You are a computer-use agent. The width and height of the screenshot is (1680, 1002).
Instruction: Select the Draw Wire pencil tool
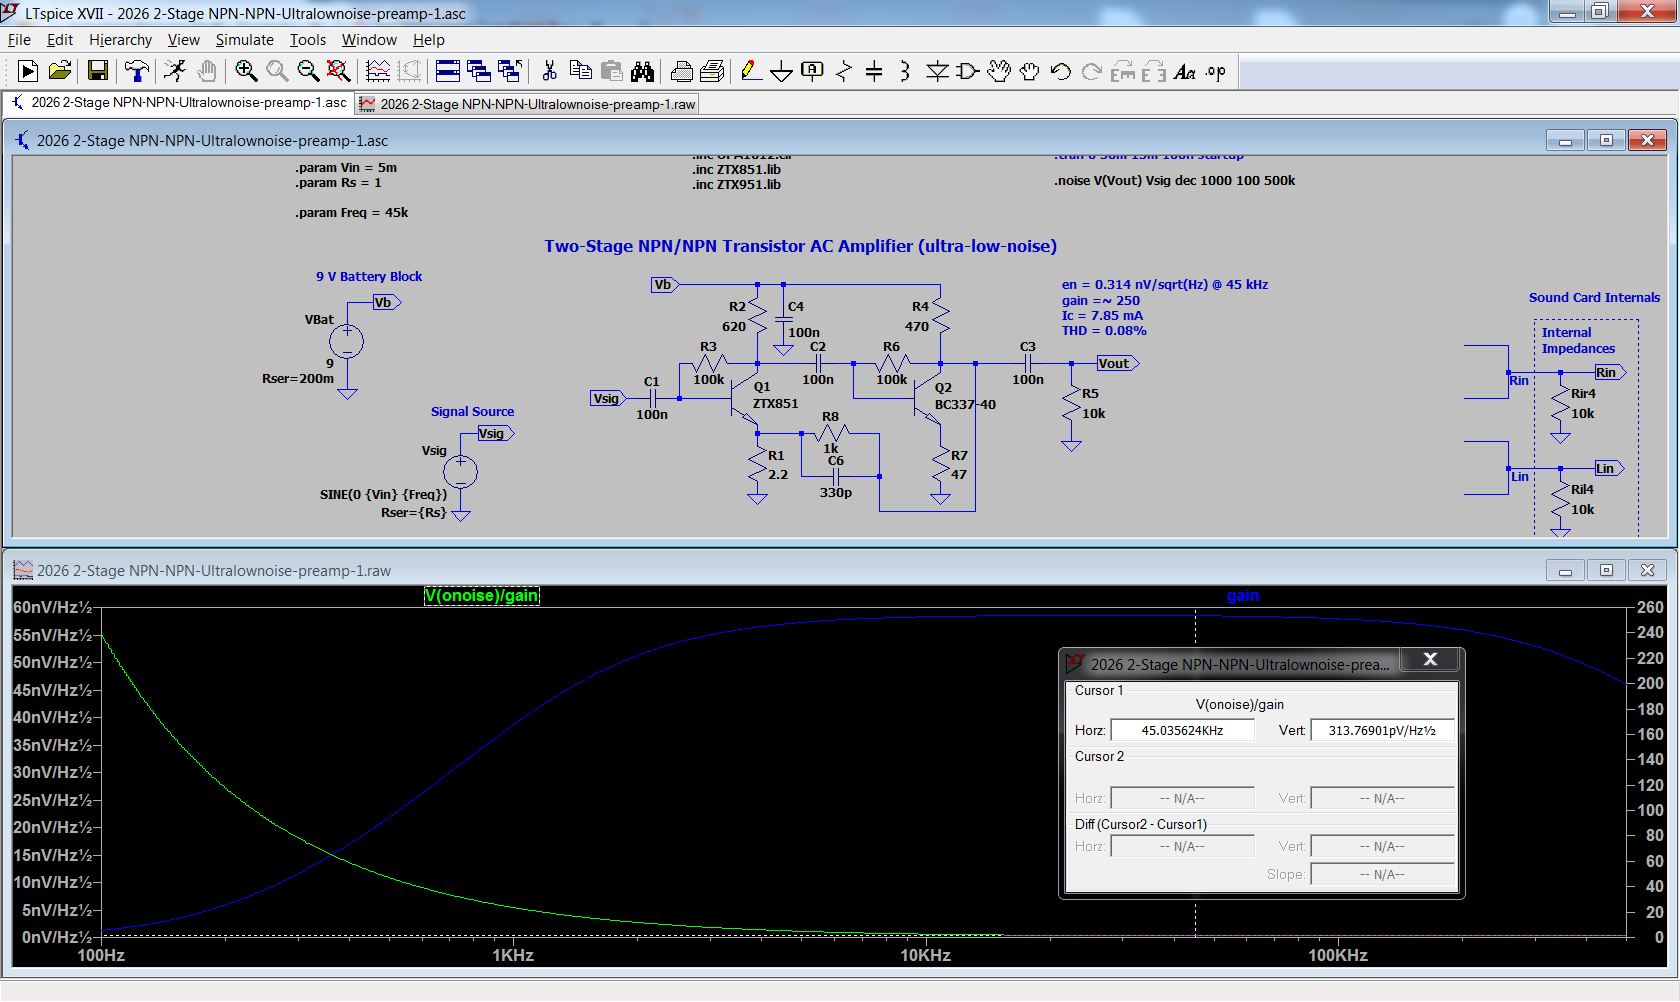[750, 71]
